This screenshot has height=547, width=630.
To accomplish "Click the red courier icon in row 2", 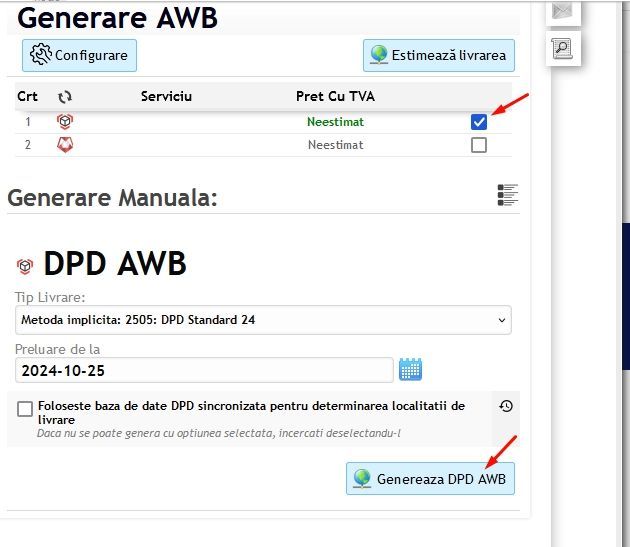I will 65,145.
